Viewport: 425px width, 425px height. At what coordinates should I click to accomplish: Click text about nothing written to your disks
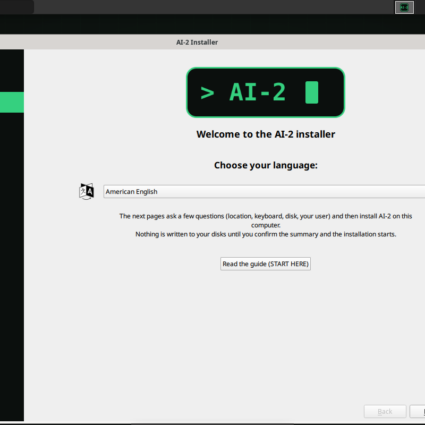click(x=266, y=234)
